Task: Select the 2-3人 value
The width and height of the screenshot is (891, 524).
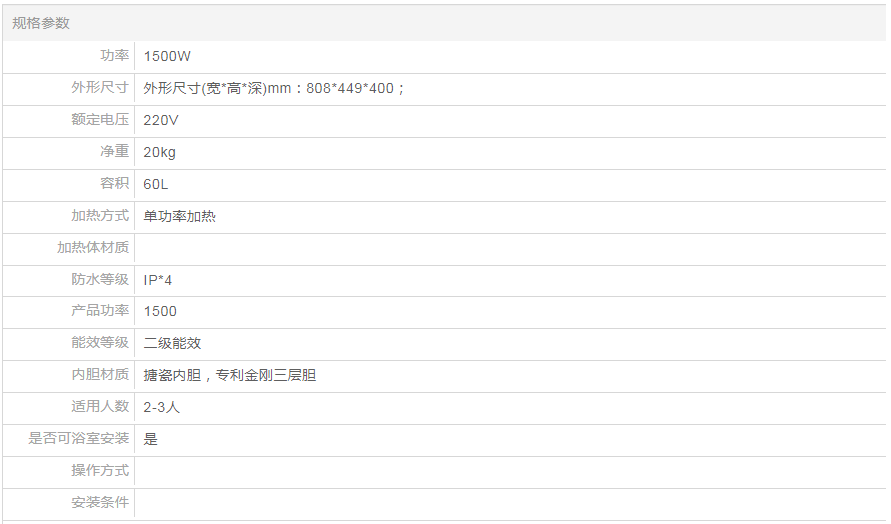Action: pyautogui.click(x=162, y=407)
